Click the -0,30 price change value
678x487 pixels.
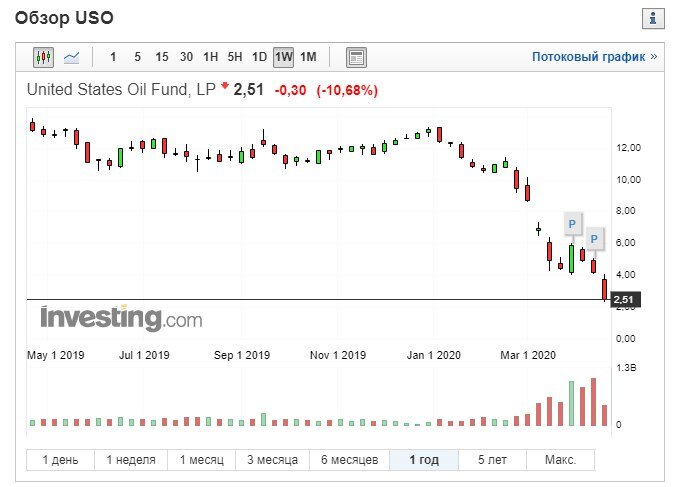coord(291,90)
